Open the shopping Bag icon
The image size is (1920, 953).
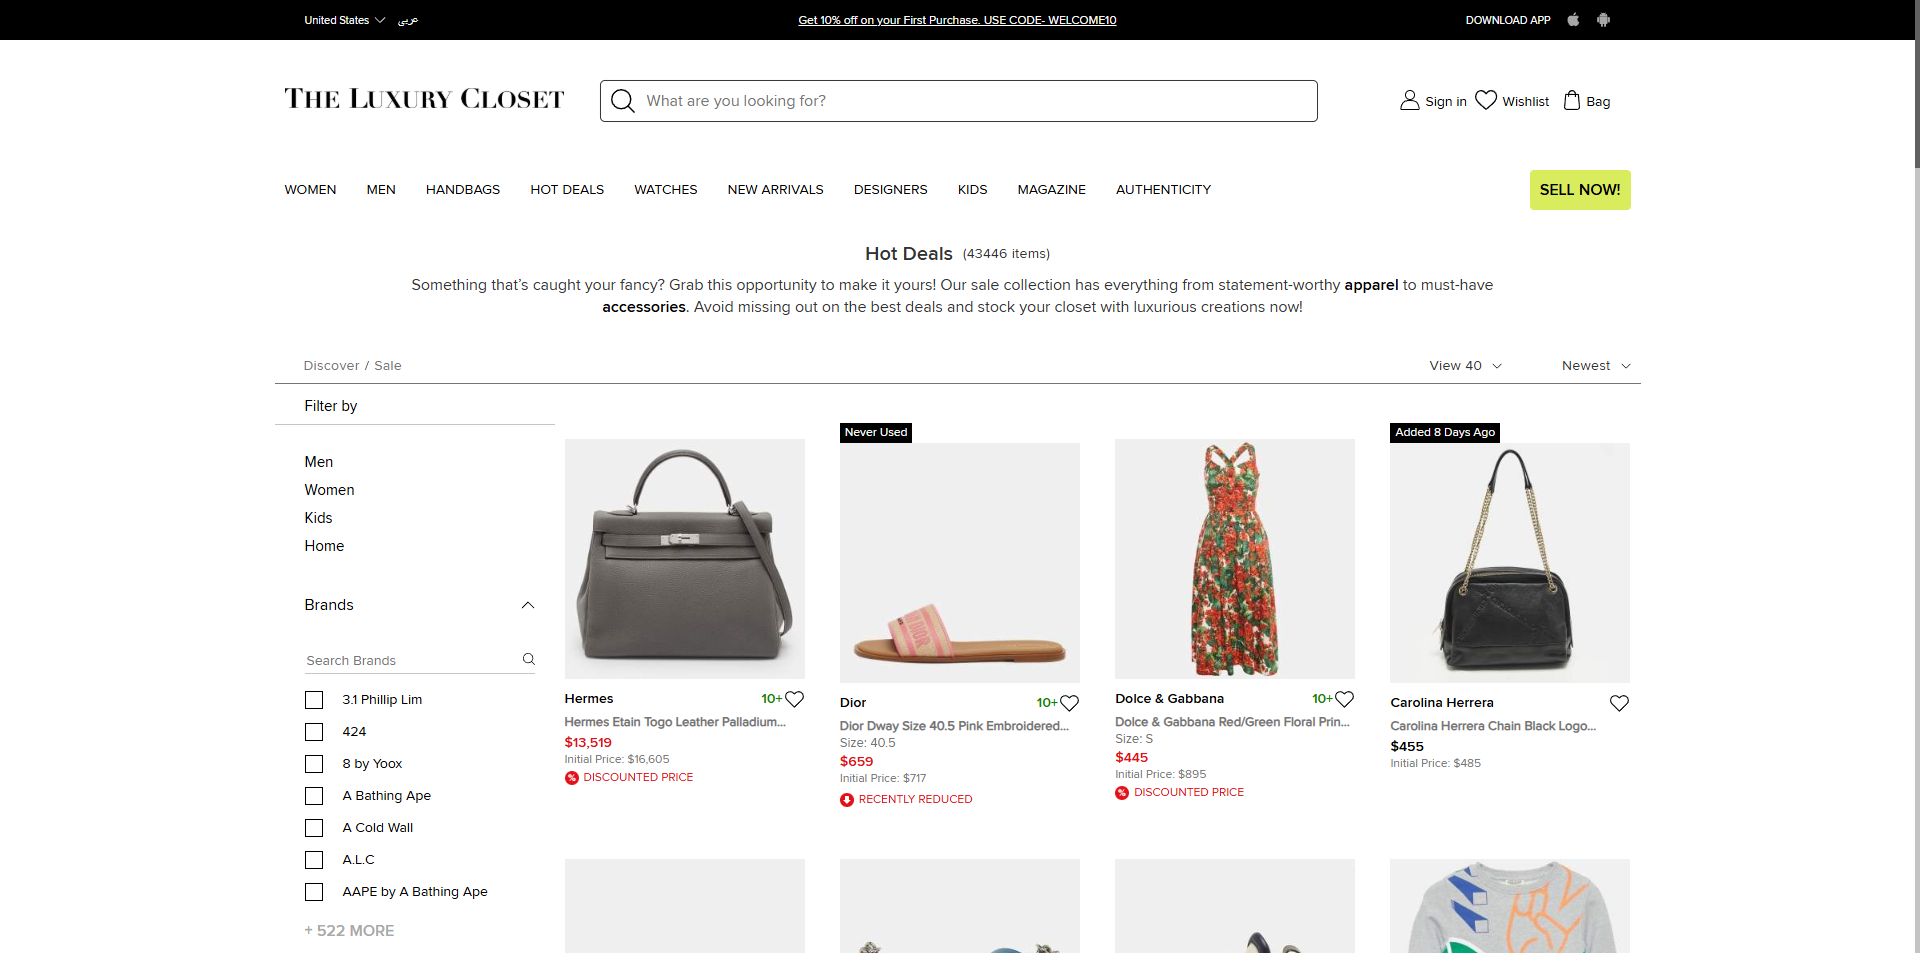(1571, 100)
